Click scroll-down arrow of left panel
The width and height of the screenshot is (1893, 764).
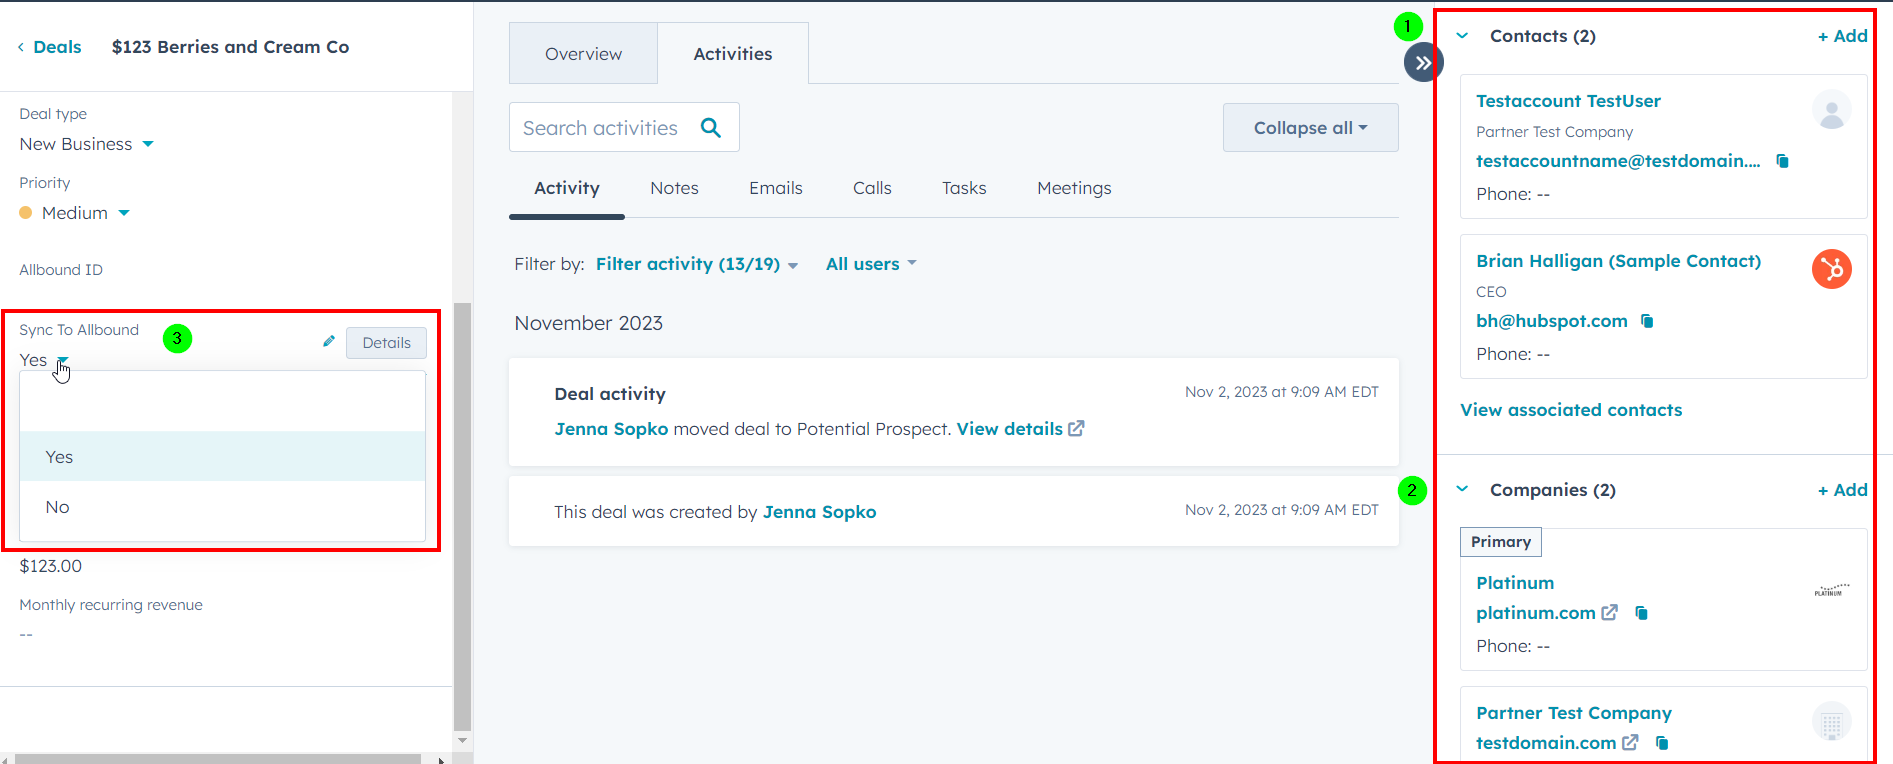coord(462,741)
